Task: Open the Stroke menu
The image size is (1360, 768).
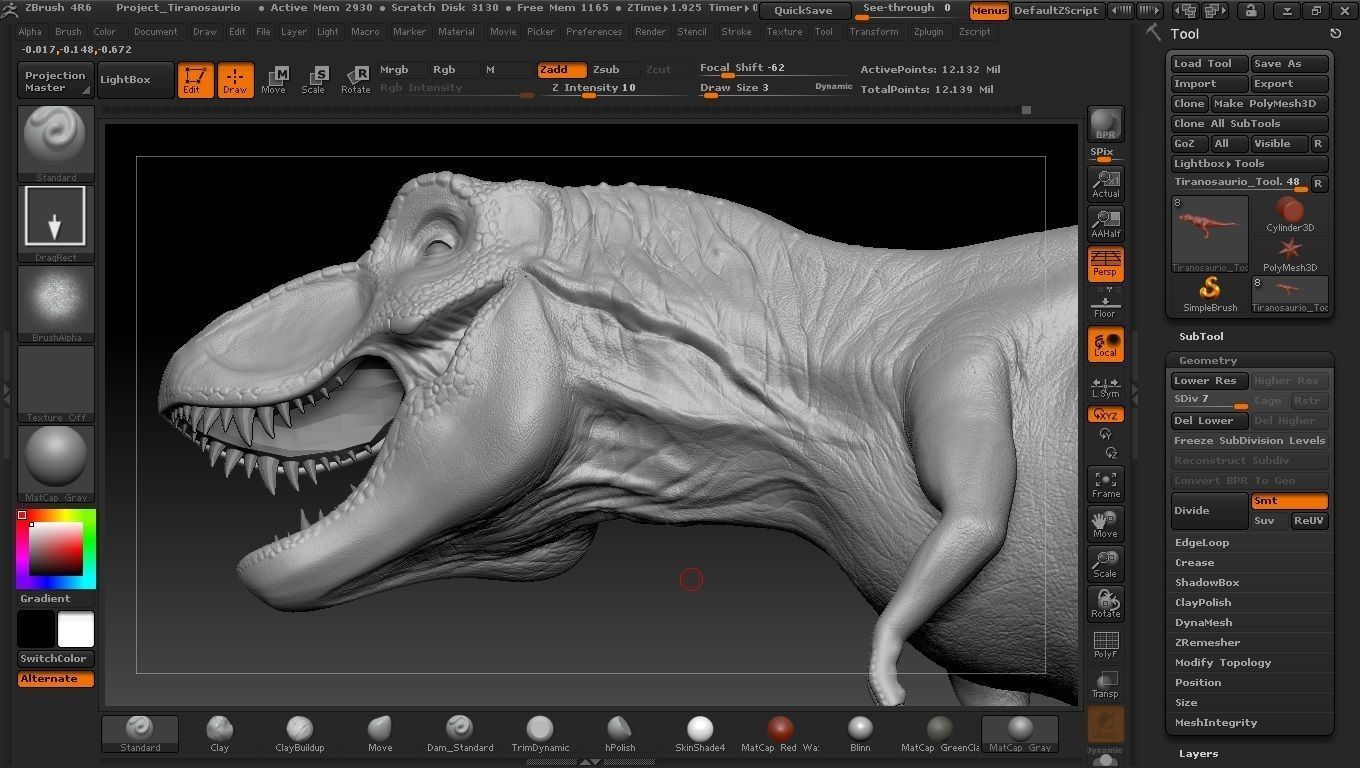Action: pos(736,32)
